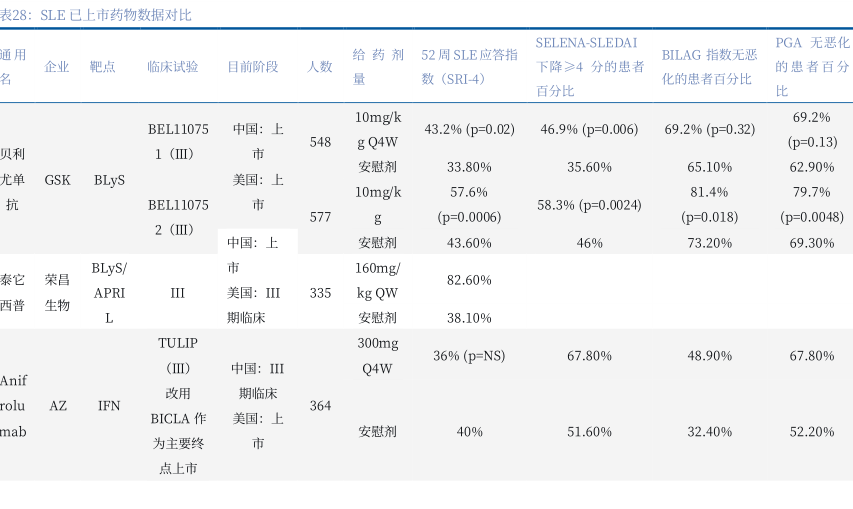
Task: Click the "Anifrolumab" drug name cell
Action: tap(14, 406)
